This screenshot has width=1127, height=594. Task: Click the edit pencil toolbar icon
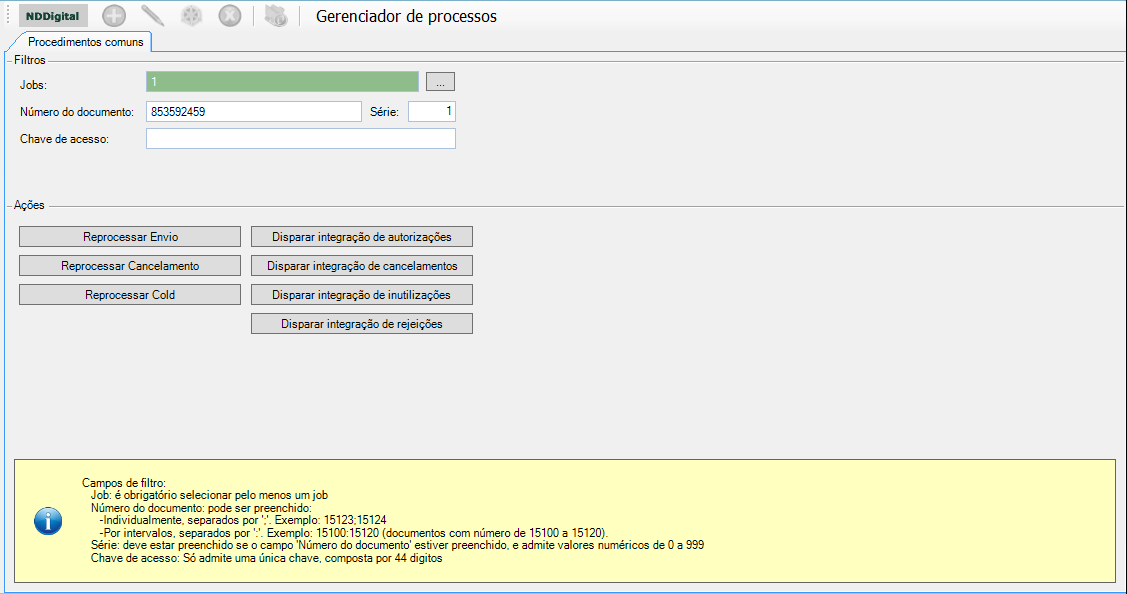pyautogui.click(x=152, y=16)
